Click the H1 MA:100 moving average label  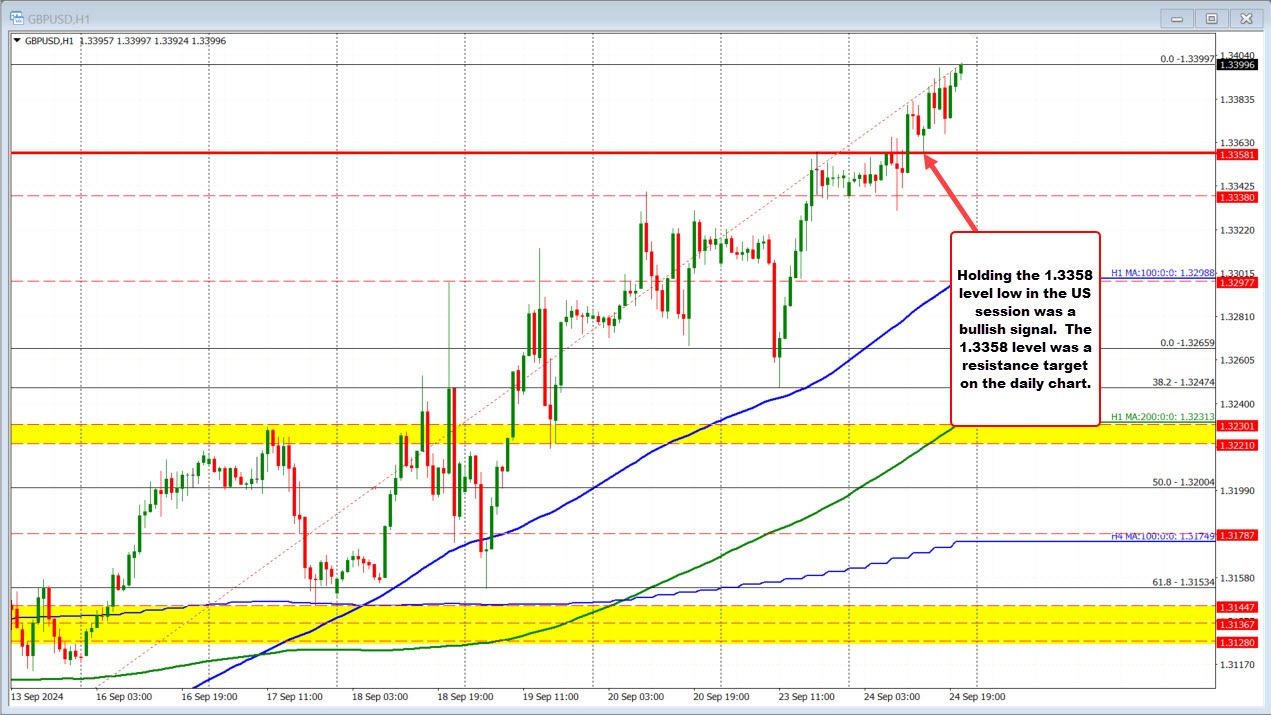1163,273
